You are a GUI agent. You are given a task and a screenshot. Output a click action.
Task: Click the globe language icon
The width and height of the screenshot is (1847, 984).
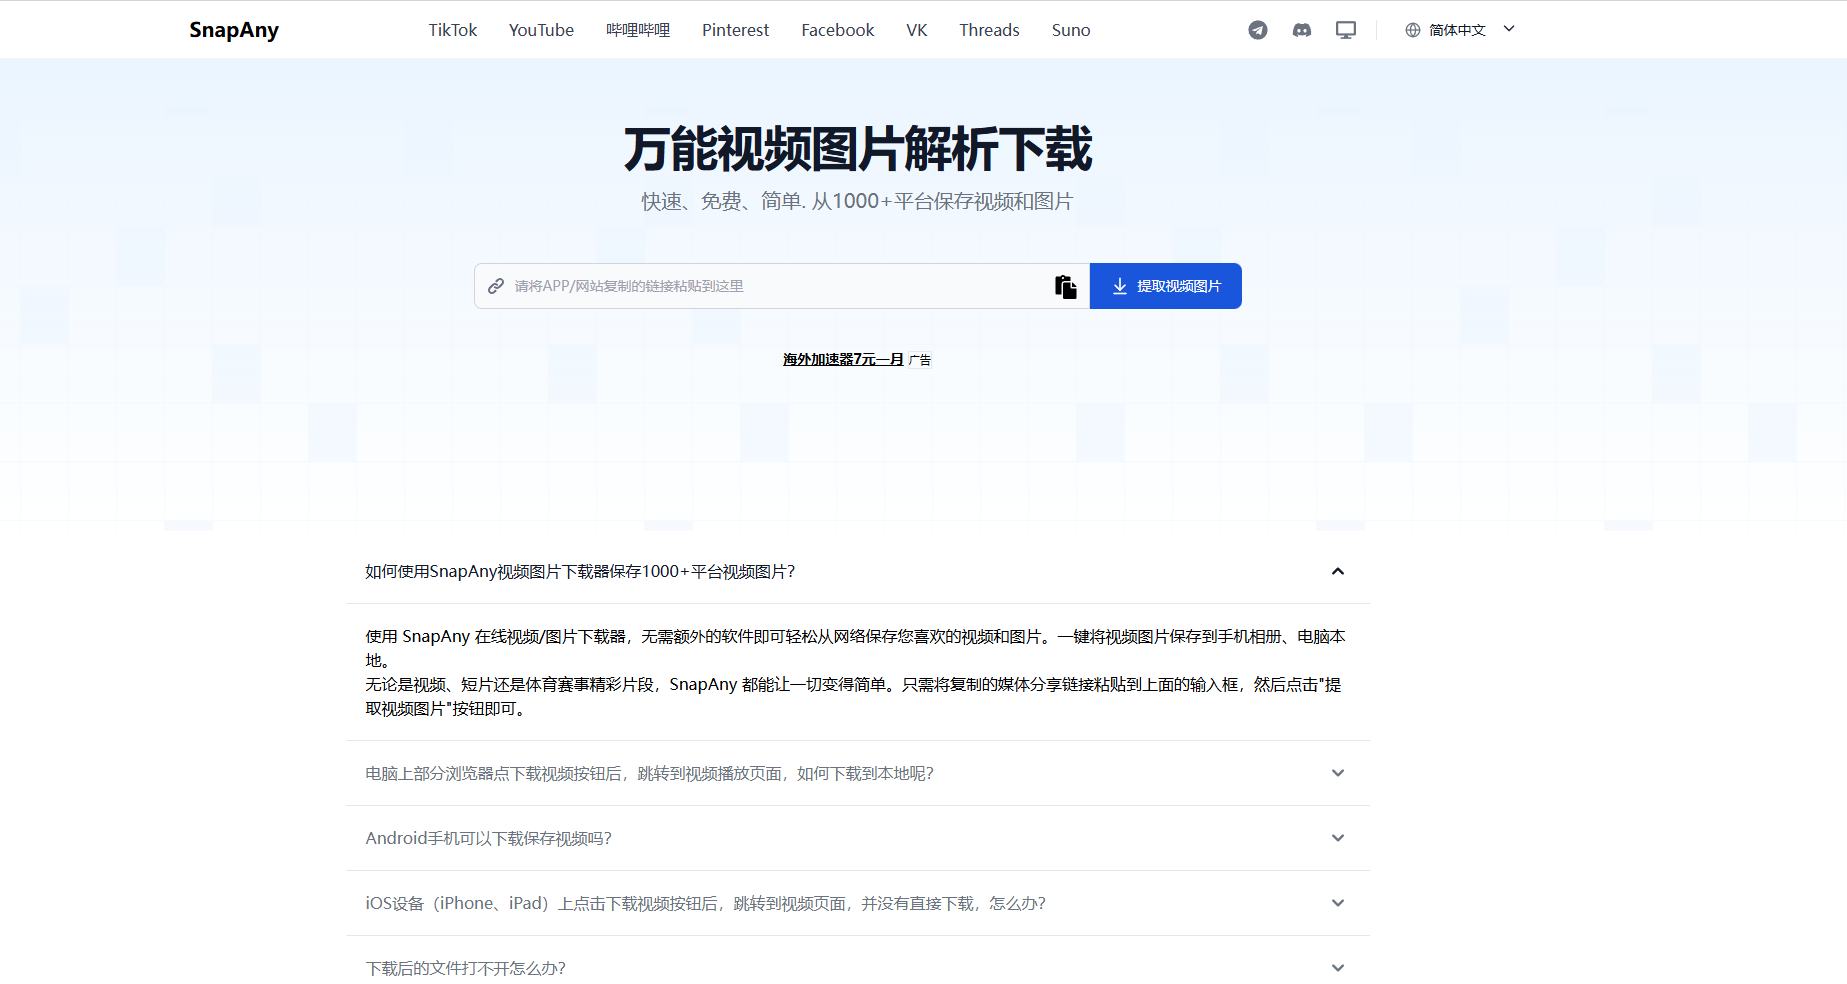(1413, 30)
